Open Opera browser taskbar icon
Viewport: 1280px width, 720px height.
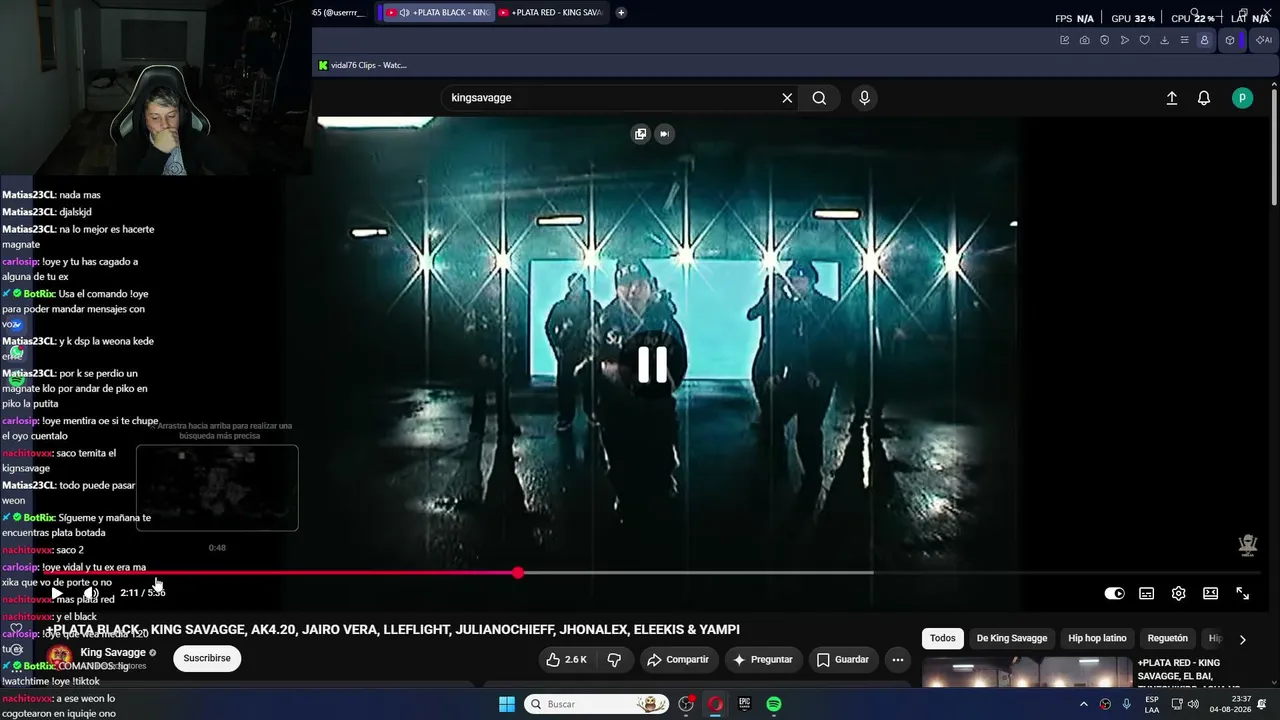[x=715, y=704]
